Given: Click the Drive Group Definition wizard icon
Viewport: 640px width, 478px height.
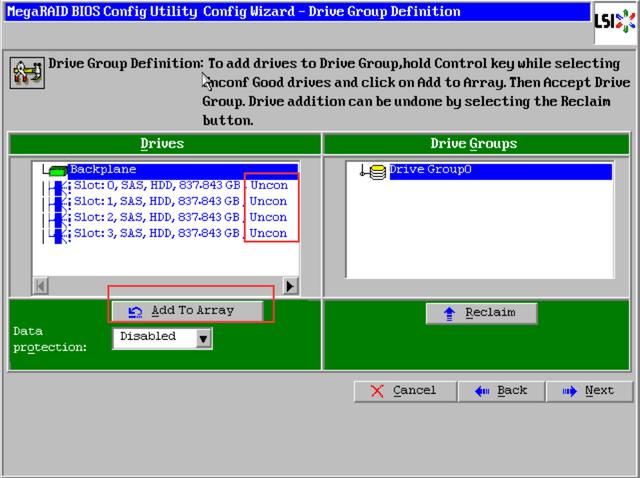Looking at the screenshot, I should coord(27,73).
